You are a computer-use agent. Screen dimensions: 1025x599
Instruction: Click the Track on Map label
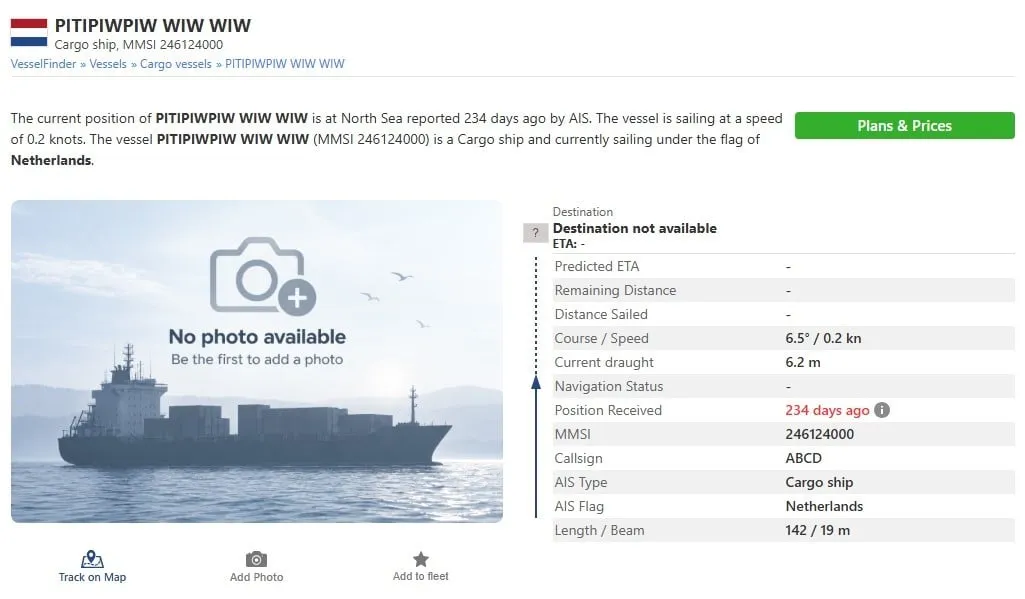click(x=92, y=577)
